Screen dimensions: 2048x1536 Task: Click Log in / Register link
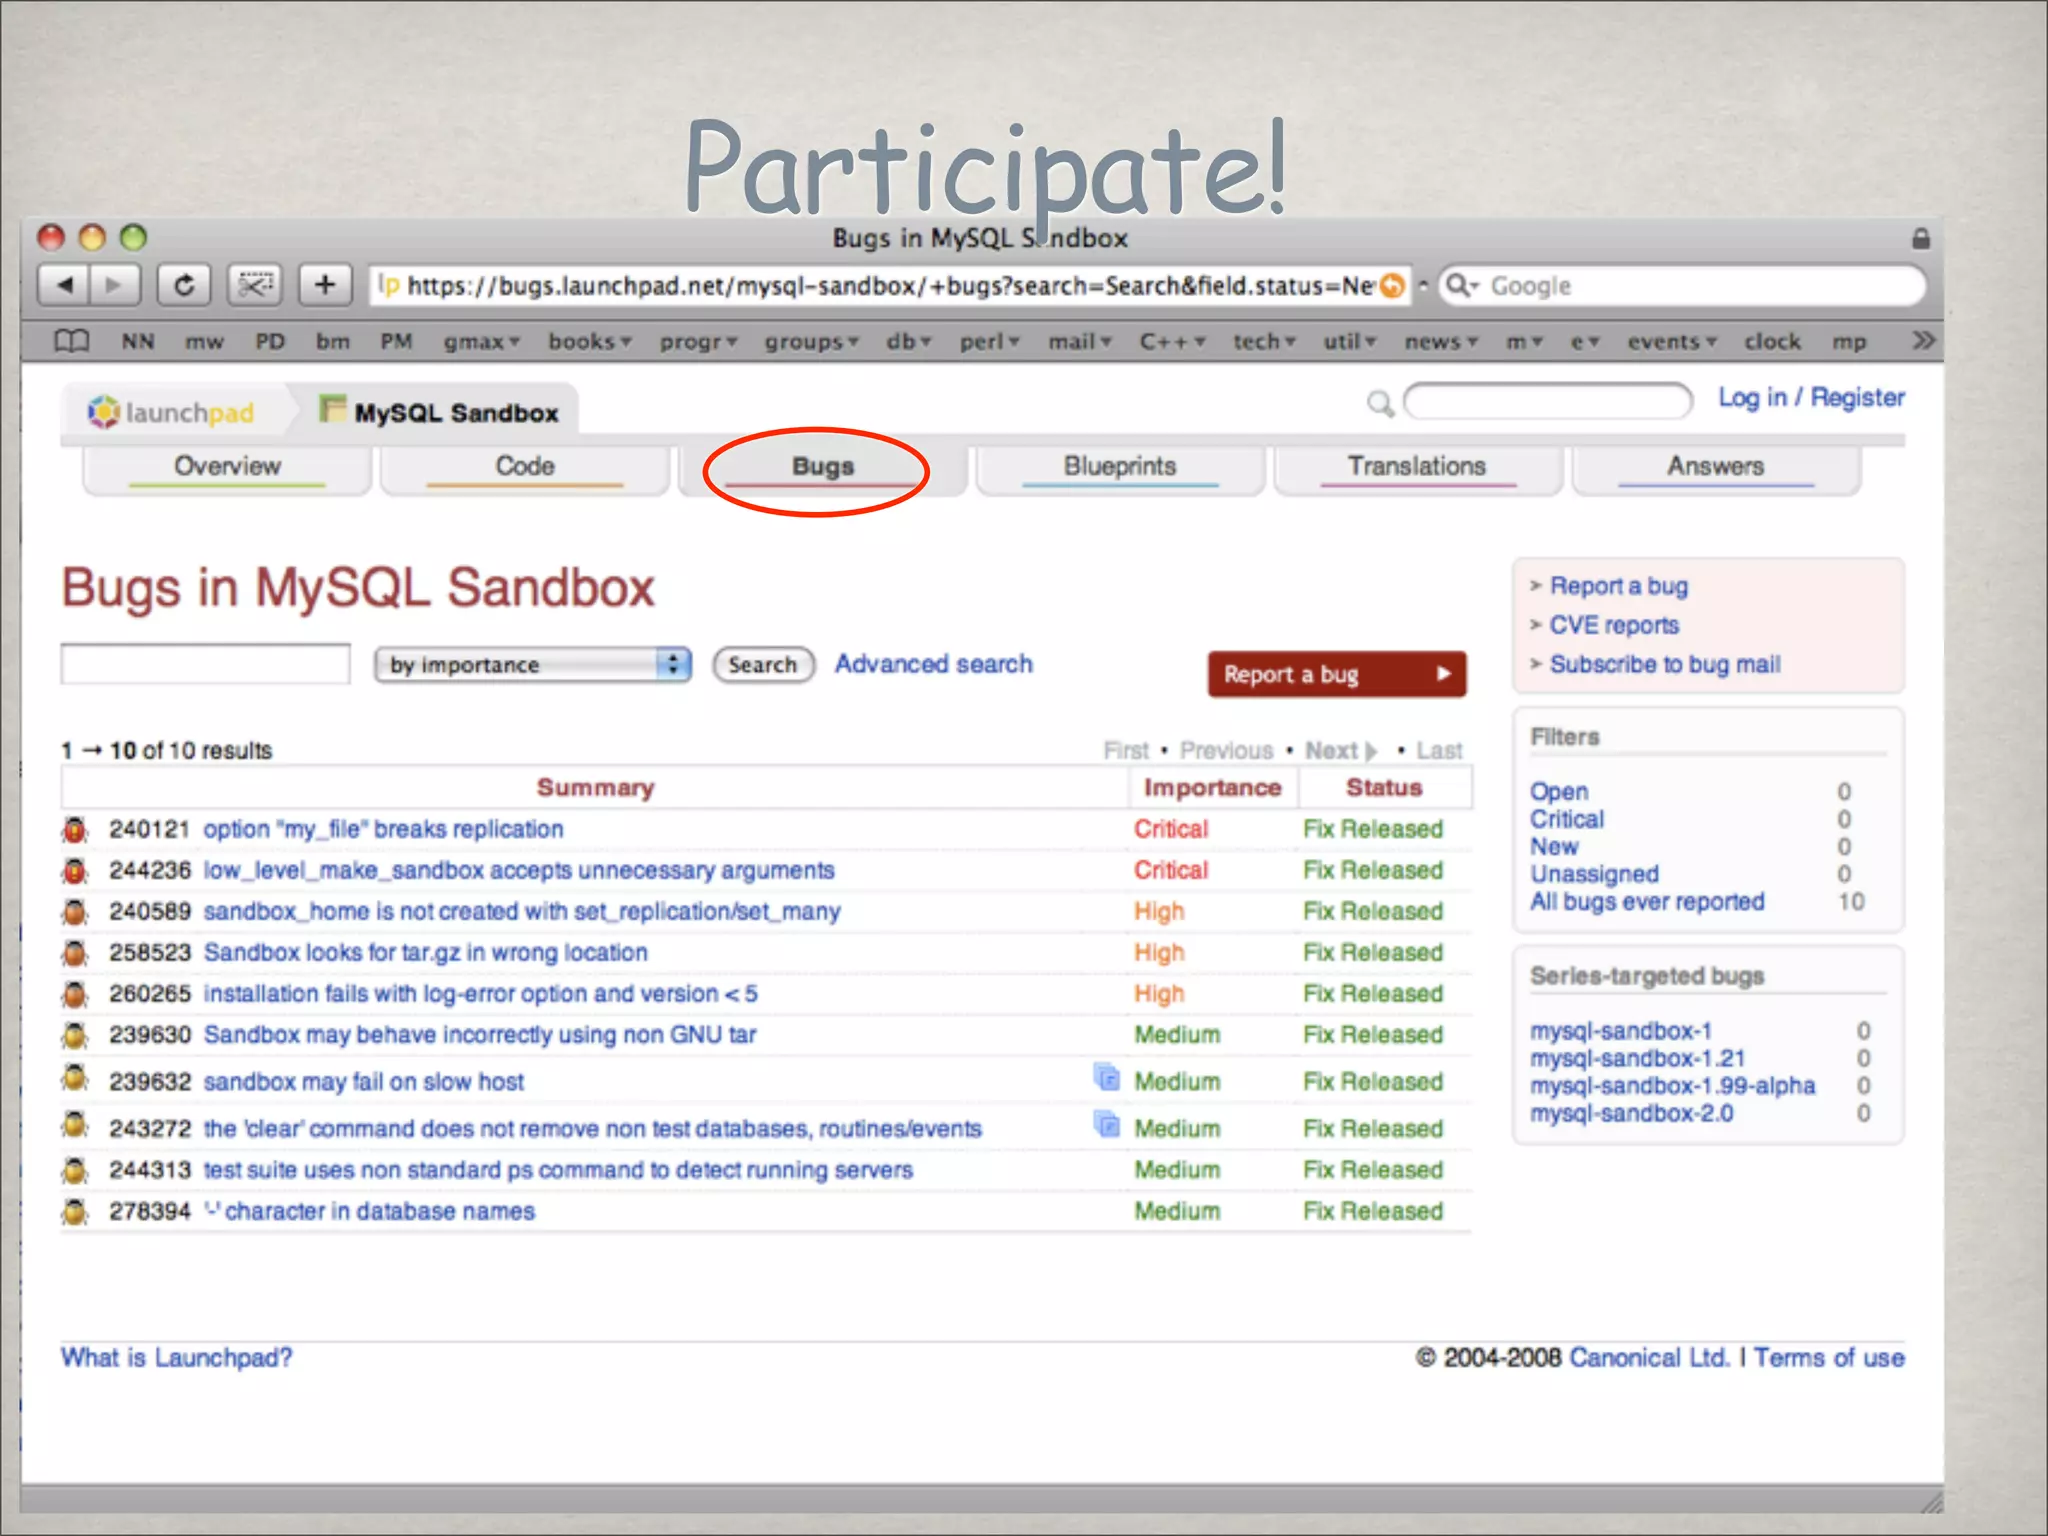1811,398
